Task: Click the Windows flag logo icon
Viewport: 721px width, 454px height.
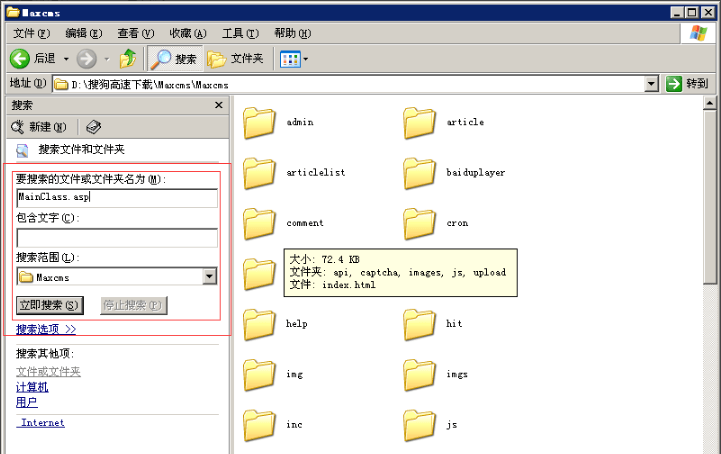Action: [698, 33]
